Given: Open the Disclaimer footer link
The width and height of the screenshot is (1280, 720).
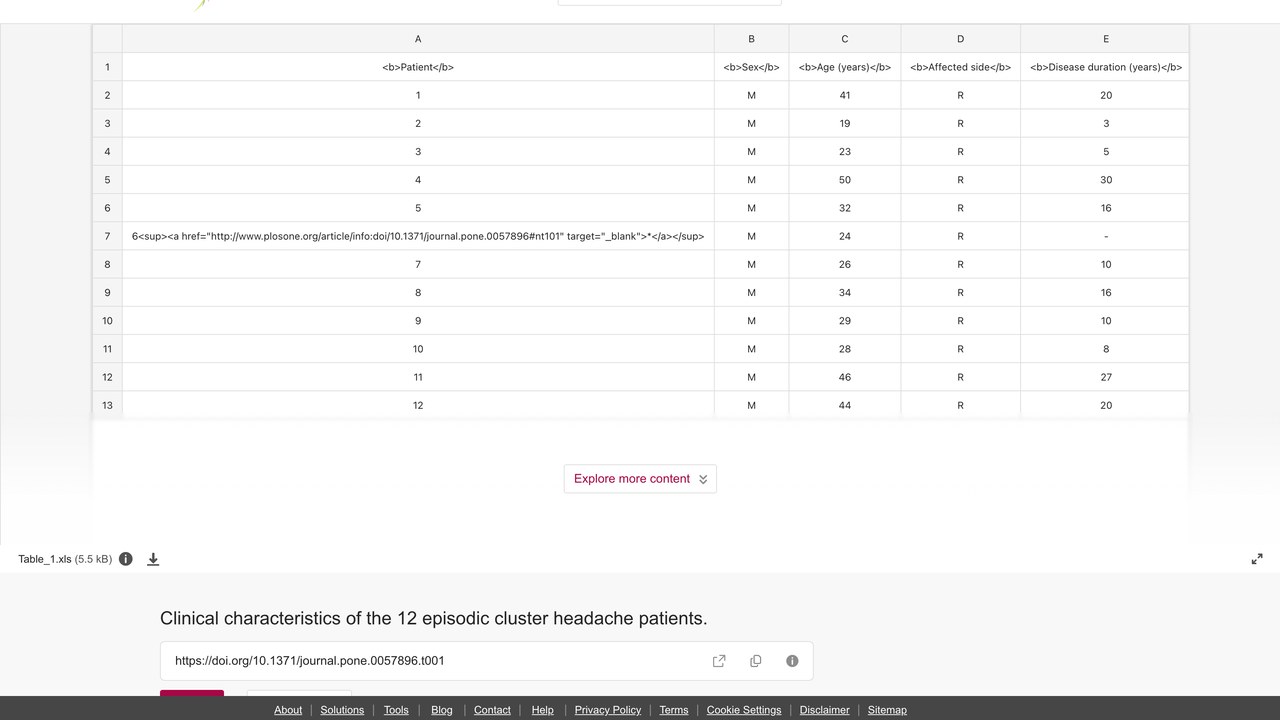Looking at the screenshot, I should coord(825,710).
